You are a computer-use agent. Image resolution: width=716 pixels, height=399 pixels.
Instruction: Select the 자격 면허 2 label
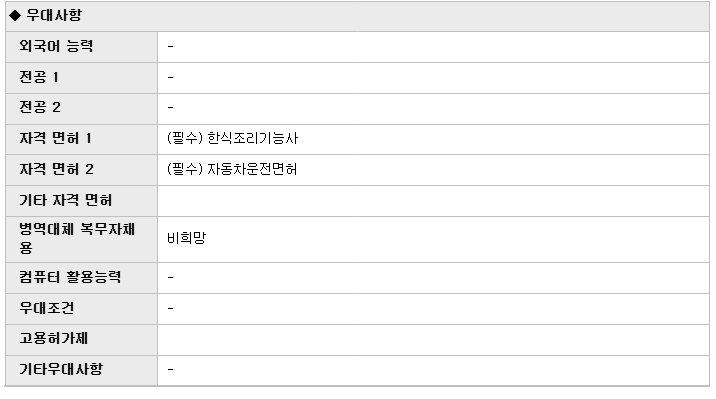coord(56,169)
